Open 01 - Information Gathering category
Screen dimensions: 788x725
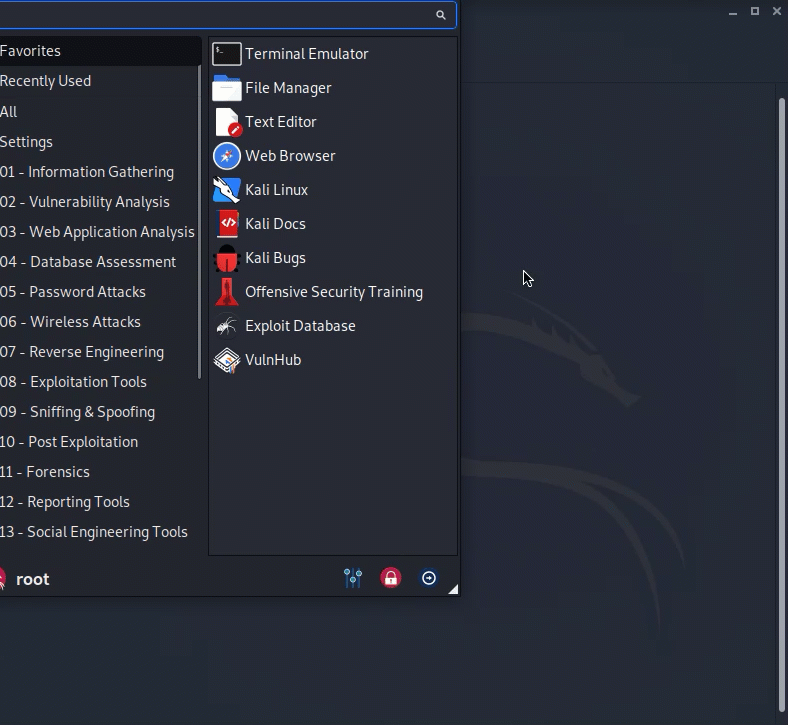coord(98,172)
